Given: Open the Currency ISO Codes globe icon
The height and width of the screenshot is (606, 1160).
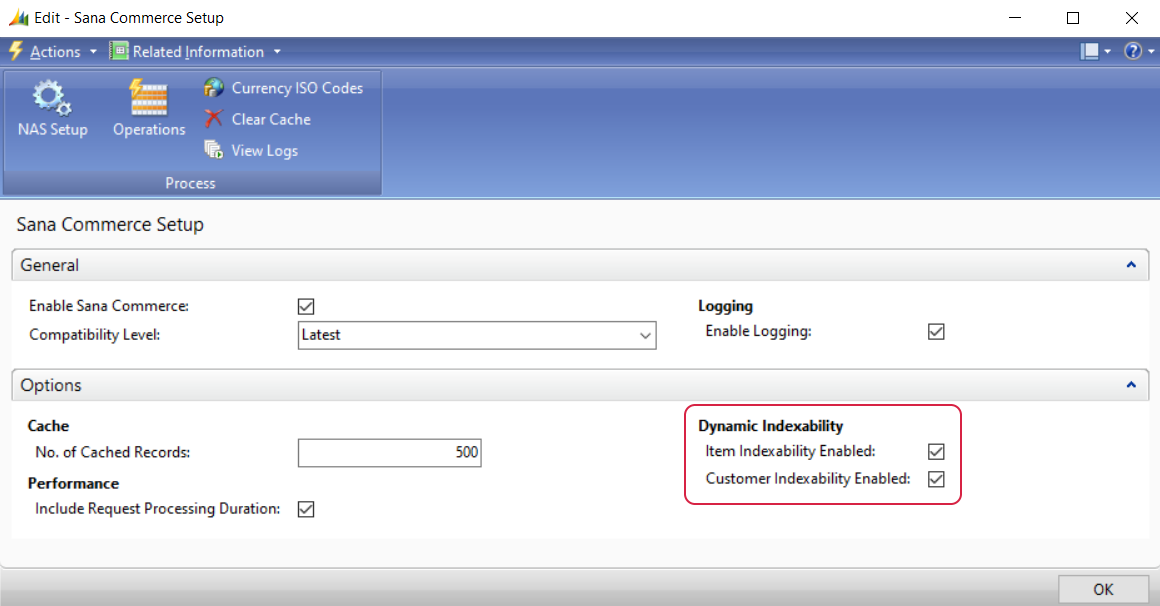Looking at the screenshot, I should (x=214, y=88).
